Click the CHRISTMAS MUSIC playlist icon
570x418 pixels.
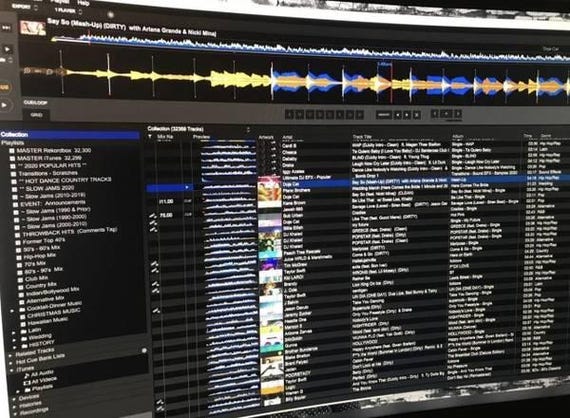pyautogui.click(x=23, y=317)
